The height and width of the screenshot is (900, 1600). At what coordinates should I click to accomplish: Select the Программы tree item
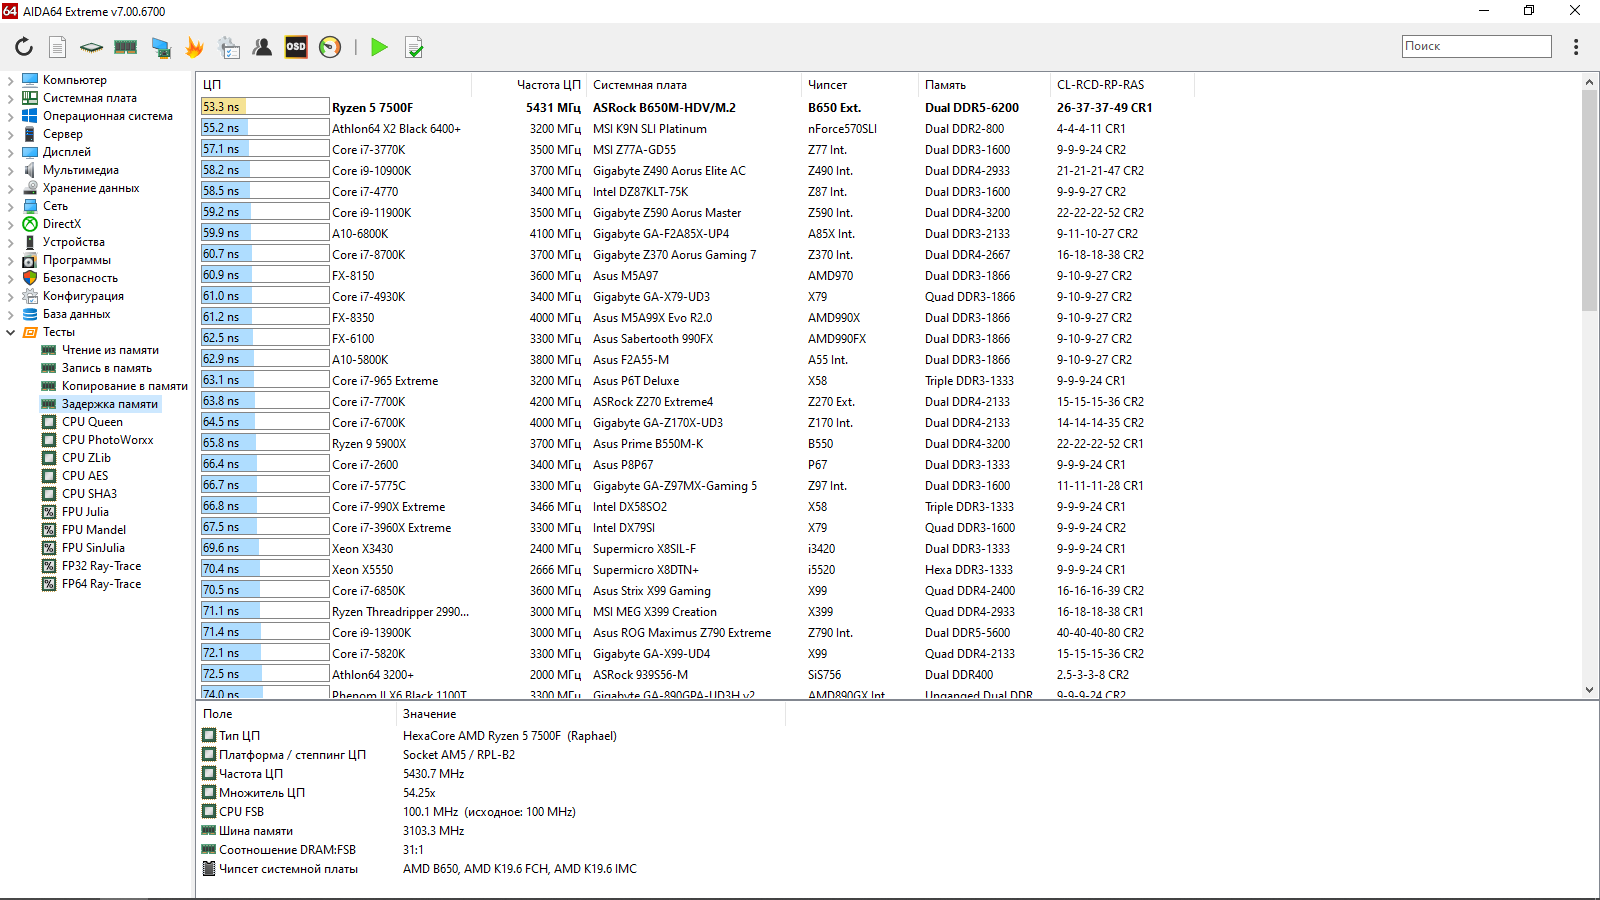(76, 260)
